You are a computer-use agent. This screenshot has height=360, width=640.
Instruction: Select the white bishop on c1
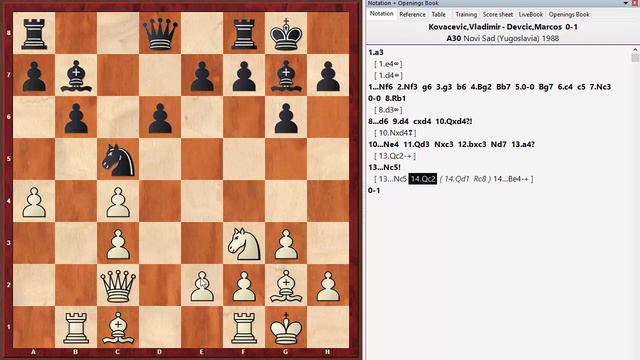point(118,327)
